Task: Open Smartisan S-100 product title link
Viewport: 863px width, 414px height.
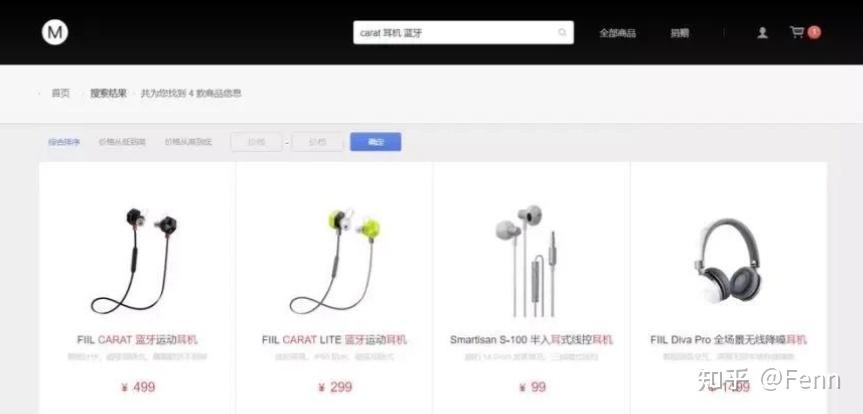Action: [531, 340]
